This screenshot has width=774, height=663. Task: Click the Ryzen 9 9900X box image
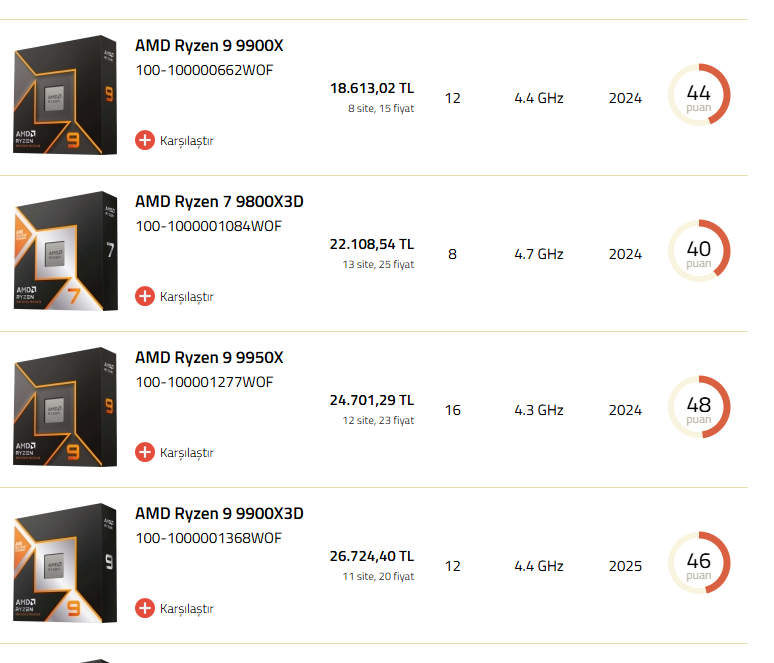65,95
